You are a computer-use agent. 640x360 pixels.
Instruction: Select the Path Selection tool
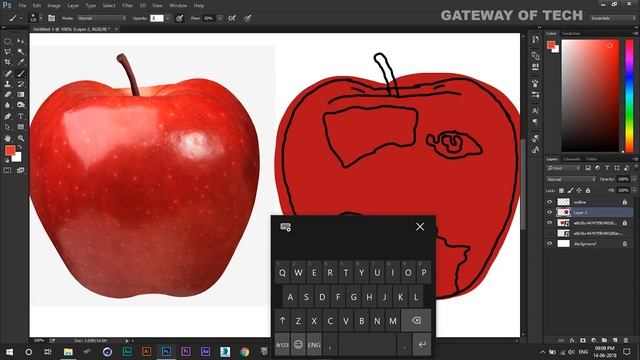8,127
